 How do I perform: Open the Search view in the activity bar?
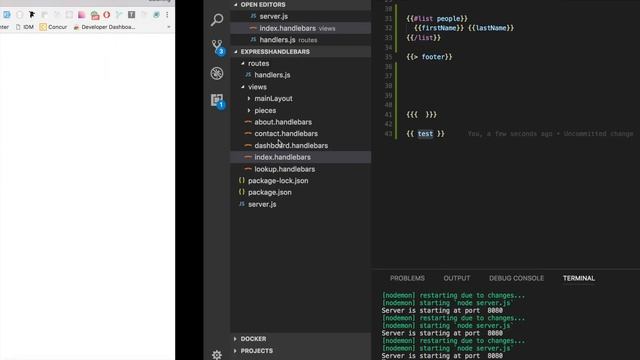pyautogui.click(x=217, y=19)
